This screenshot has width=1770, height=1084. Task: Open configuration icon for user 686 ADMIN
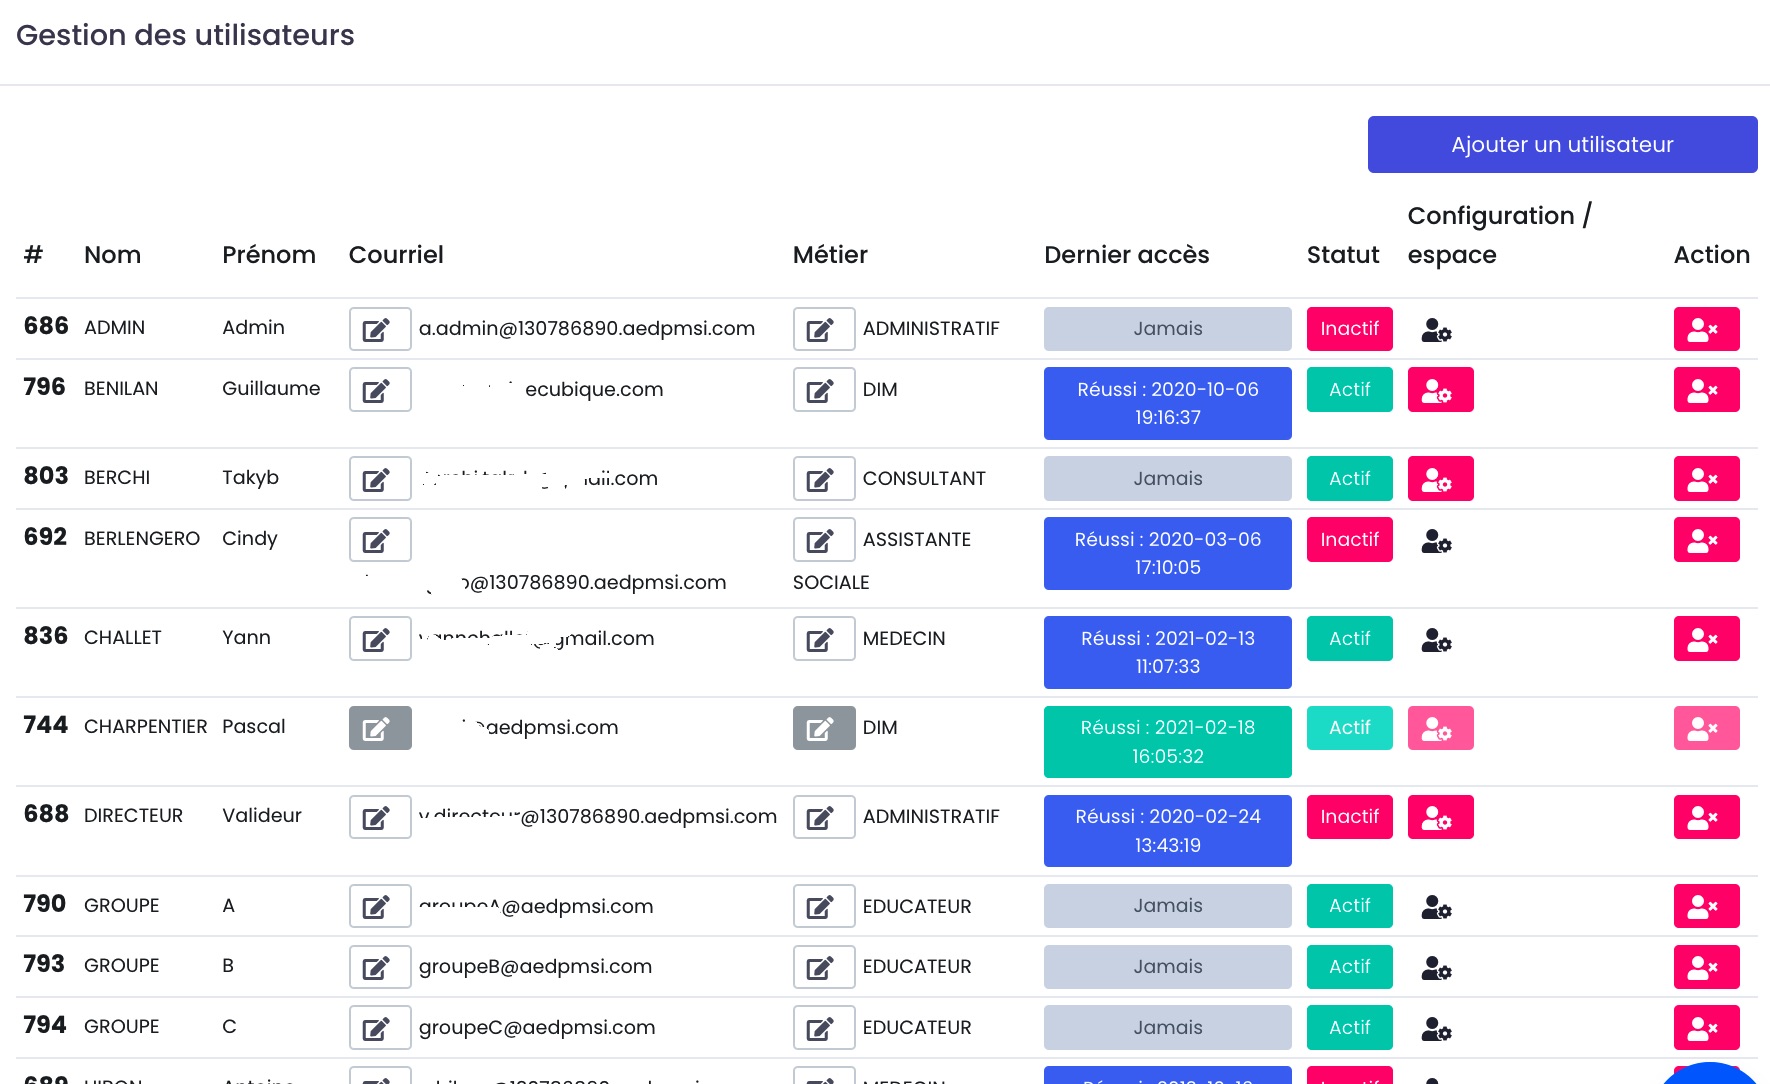(1436, 329)
